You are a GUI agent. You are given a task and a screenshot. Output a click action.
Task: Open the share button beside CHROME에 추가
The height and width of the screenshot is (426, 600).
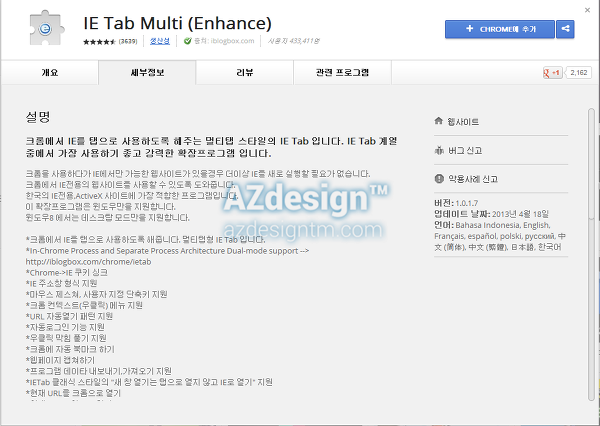coord(565,29)
